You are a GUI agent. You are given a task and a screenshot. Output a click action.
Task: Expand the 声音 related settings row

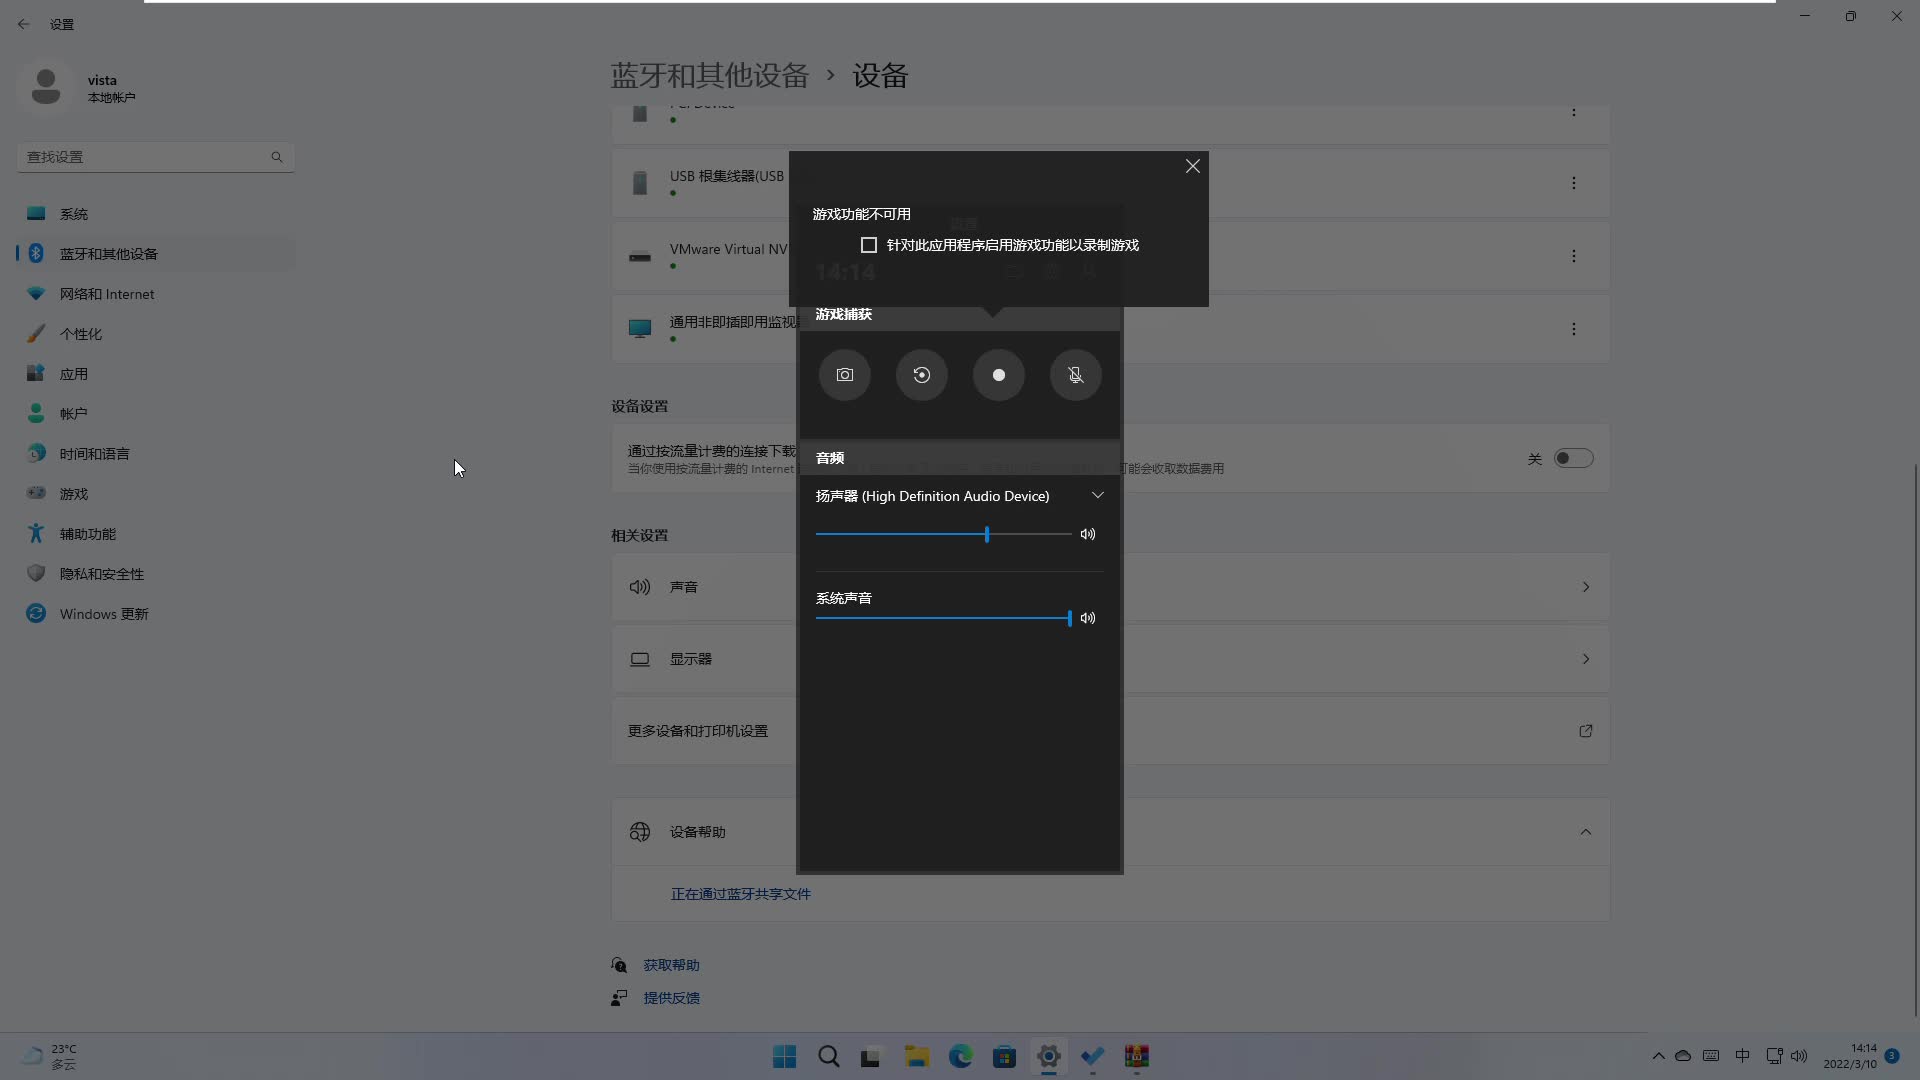click(1586, 587)
